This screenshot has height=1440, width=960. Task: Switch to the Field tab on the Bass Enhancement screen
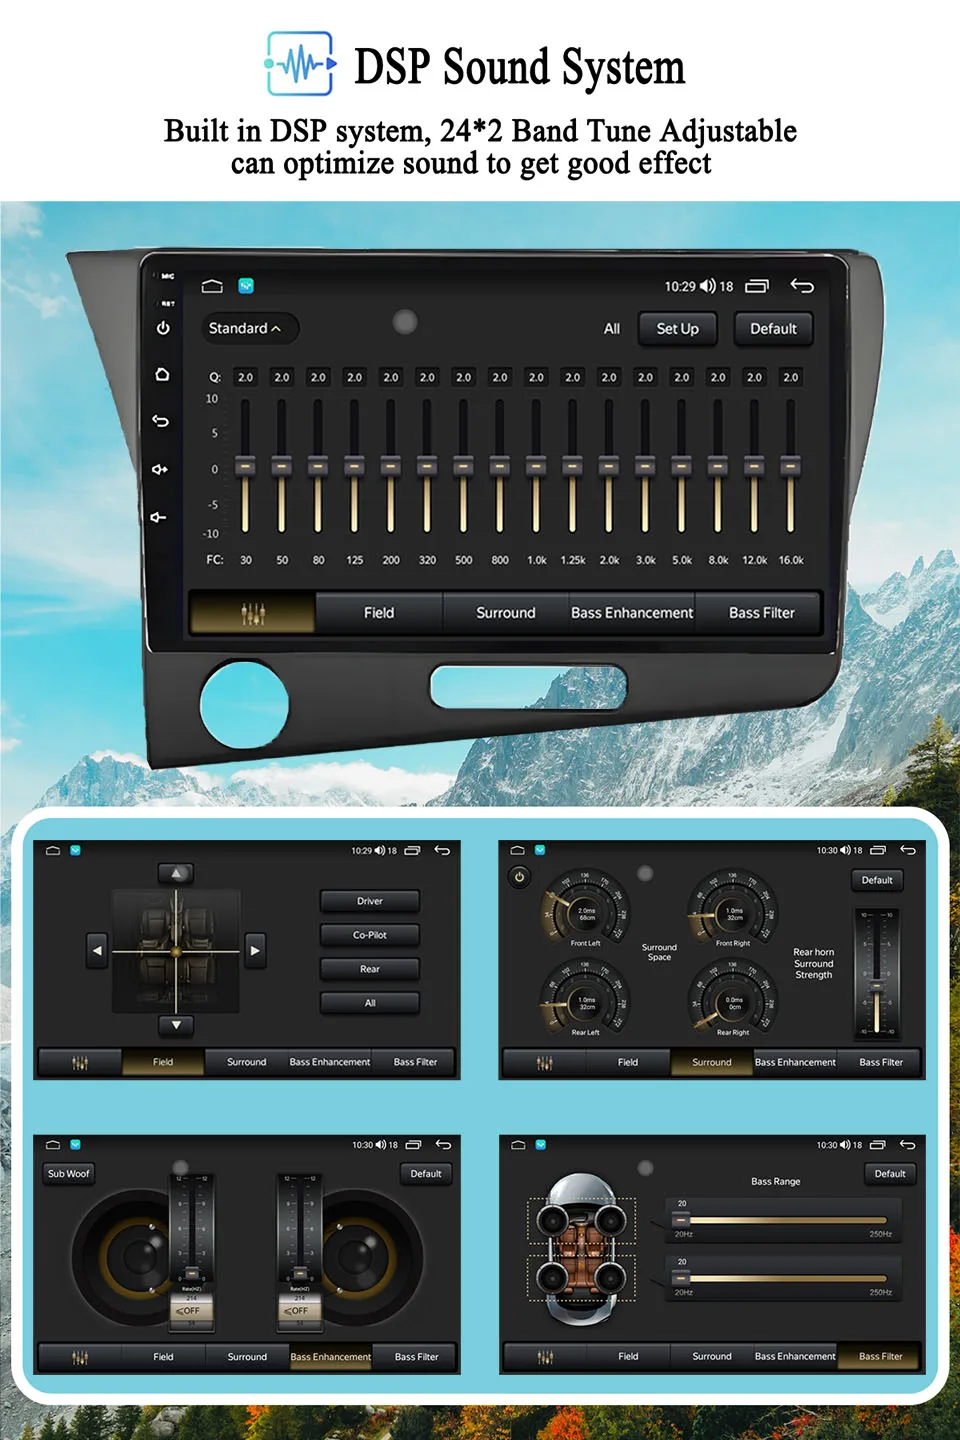click(163, 1357)
